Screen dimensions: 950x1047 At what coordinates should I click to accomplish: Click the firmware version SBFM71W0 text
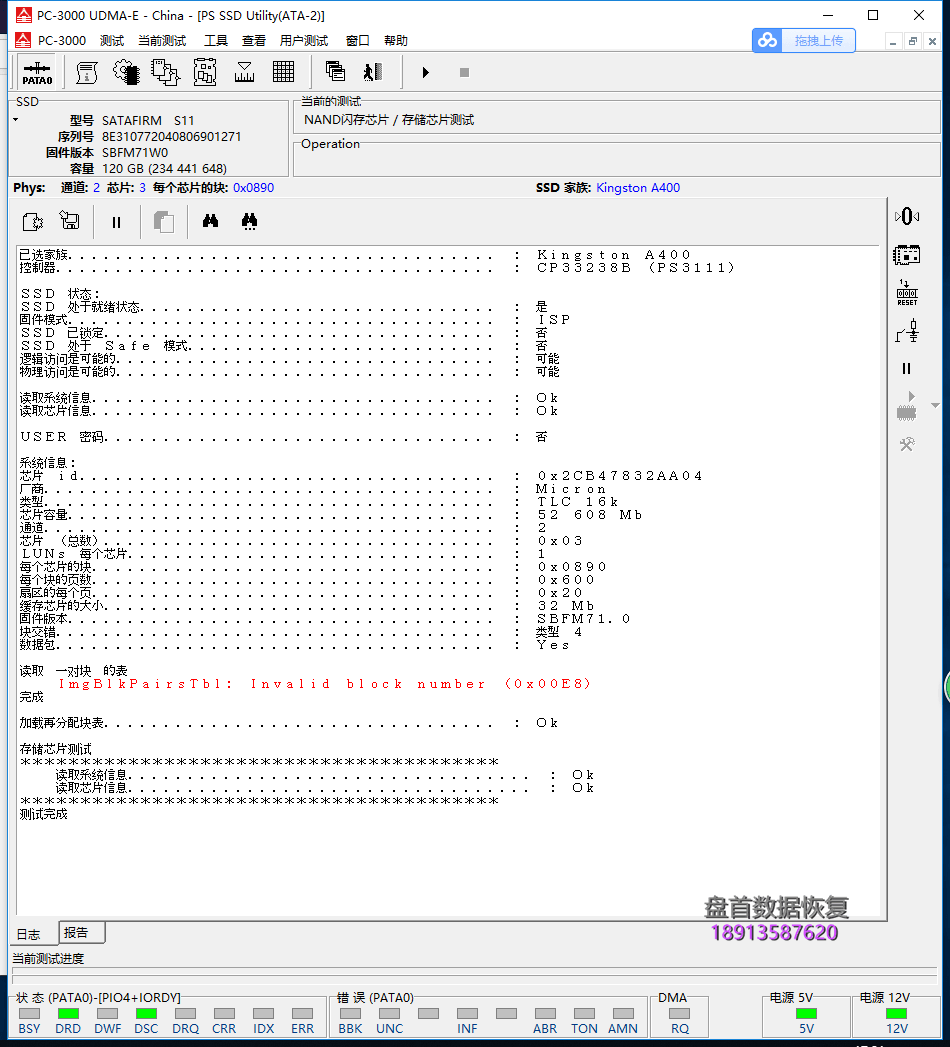(x=135, y=152)
